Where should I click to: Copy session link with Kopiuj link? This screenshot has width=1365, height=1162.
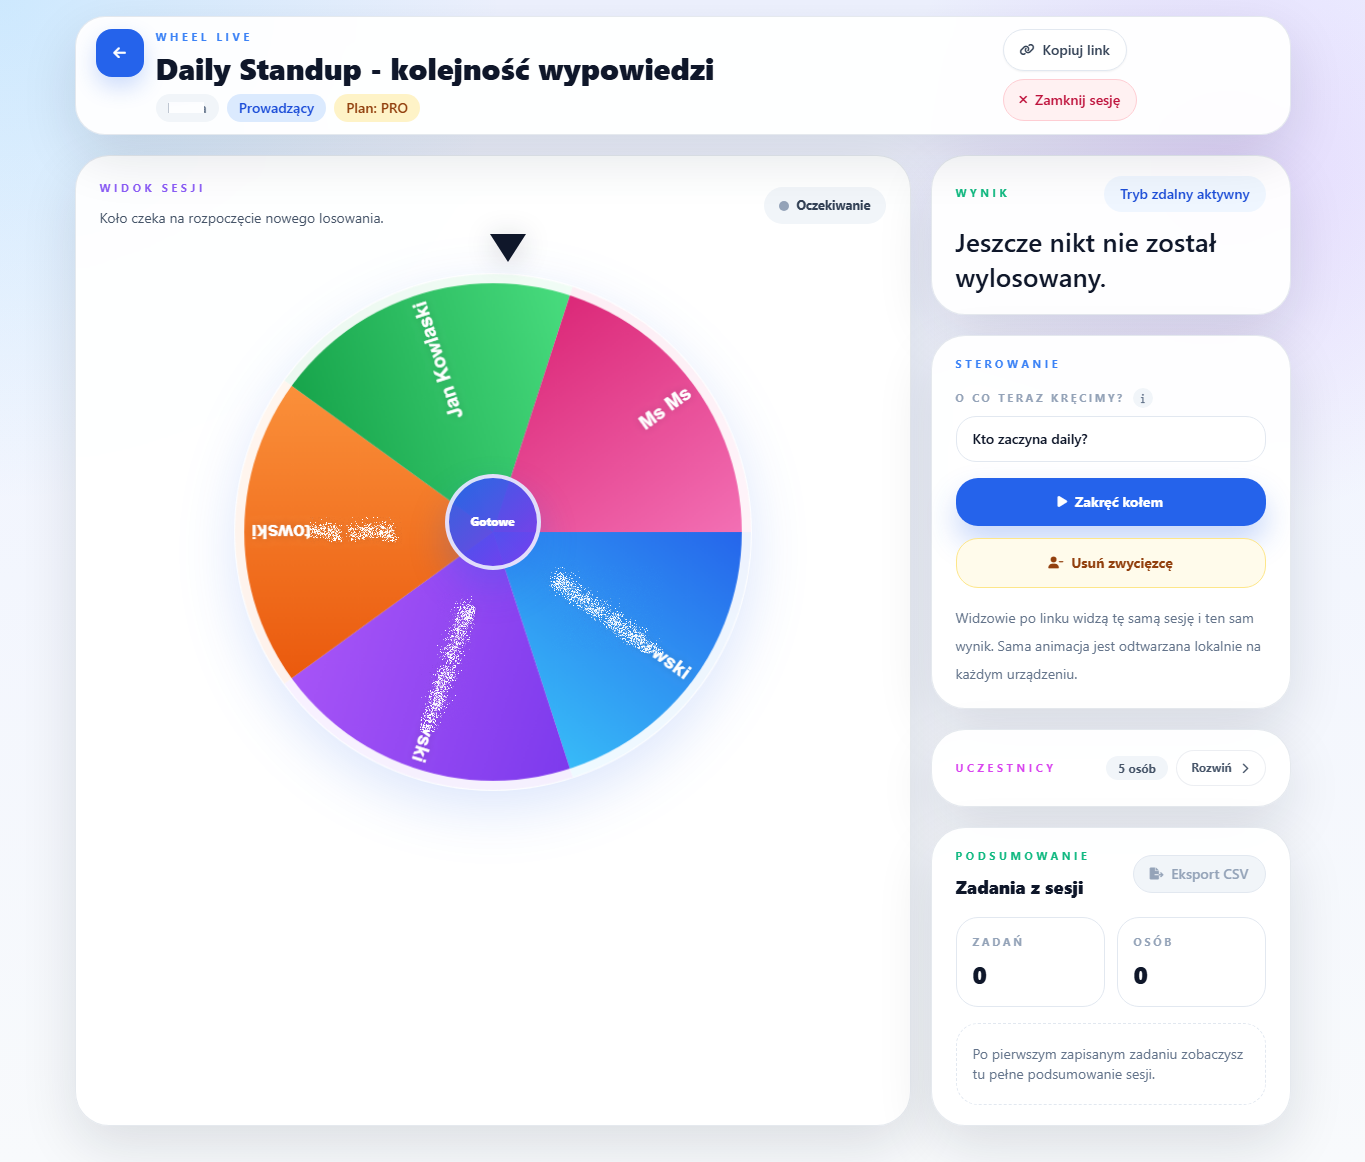point(1065,50)
